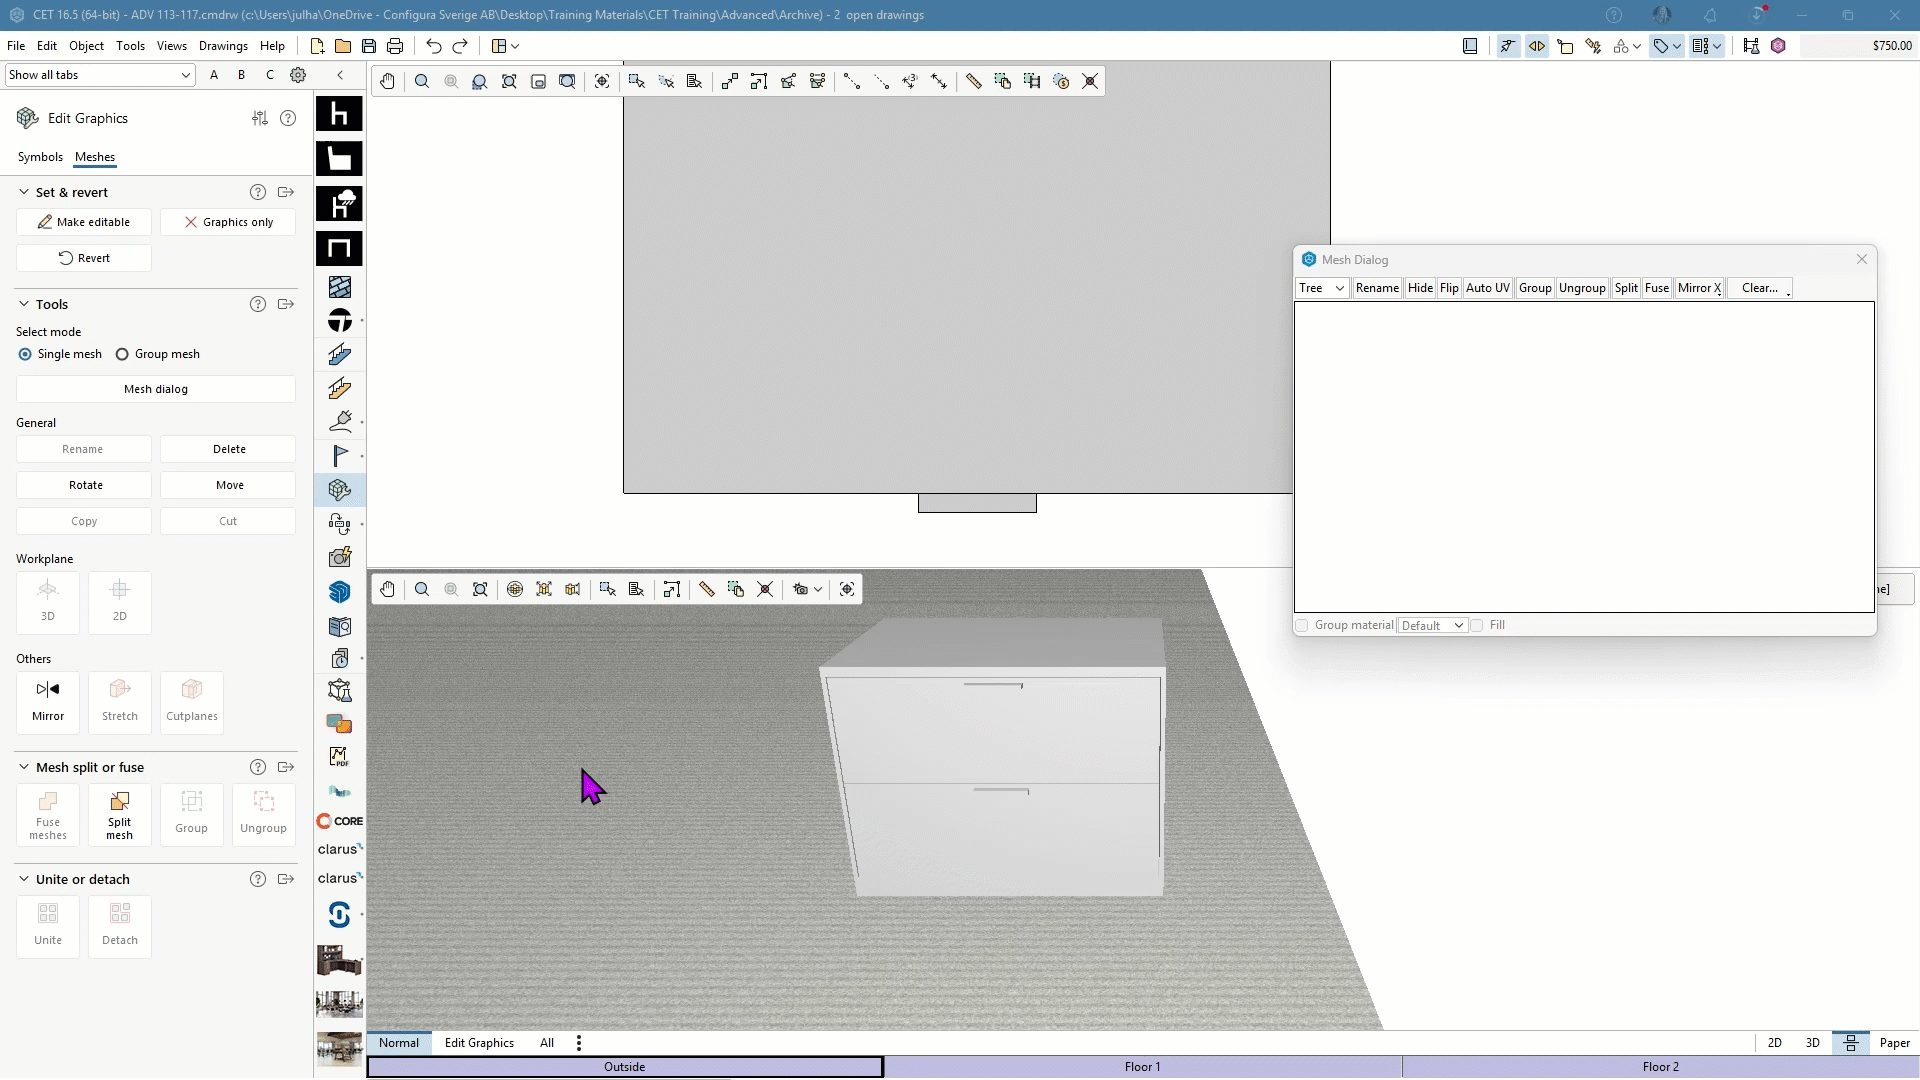
Task: Click the Revert button
Action: pyautogui.click(x=84, y=258)
